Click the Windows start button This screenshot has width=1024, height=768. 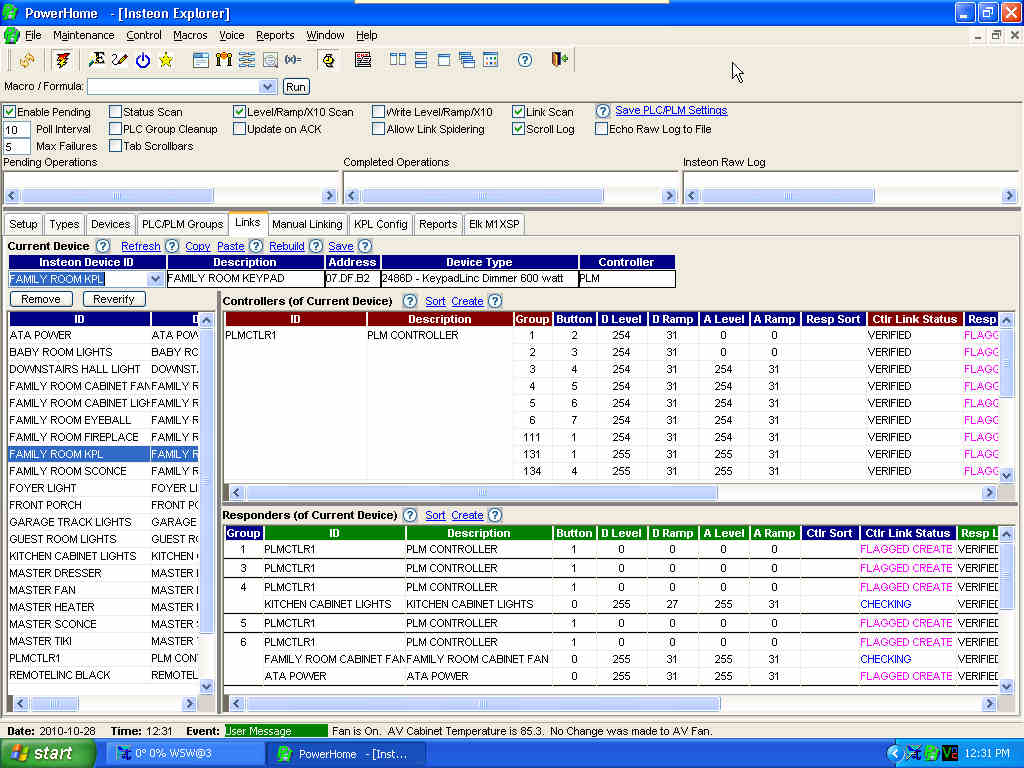point(48,753)
